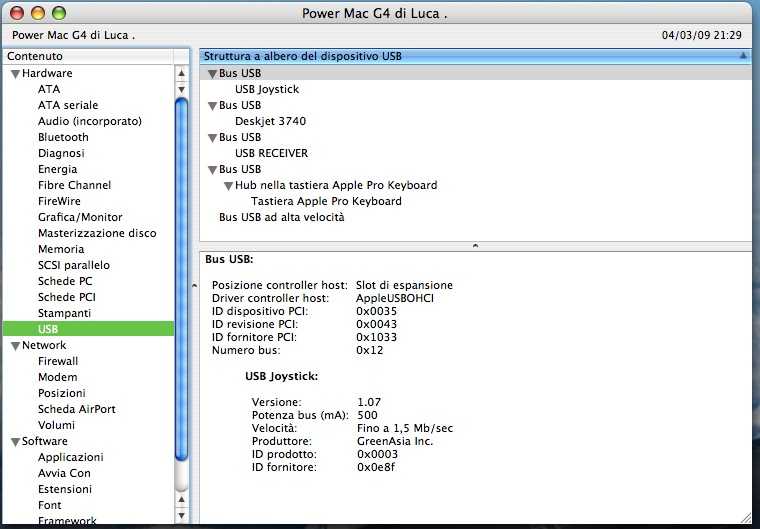
Task: Collapse Hub nella tastiera Apple Pro Keyboard
Action: point(228,186)
